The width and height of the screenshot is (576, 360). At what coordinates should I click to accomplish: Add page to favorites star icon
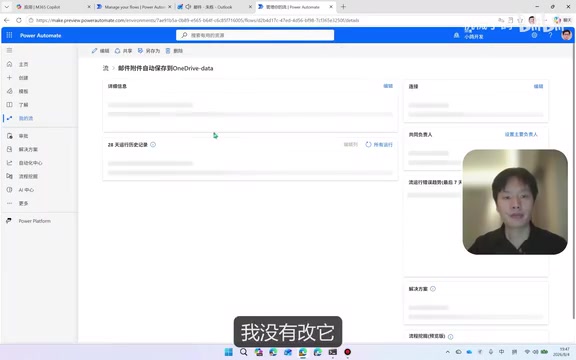pyautogui.click(x=520, y=20)
